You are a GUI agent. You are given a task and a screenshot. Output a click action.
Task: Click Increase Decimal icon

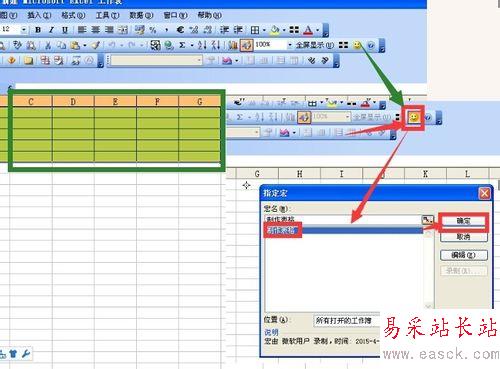[194, 30]
